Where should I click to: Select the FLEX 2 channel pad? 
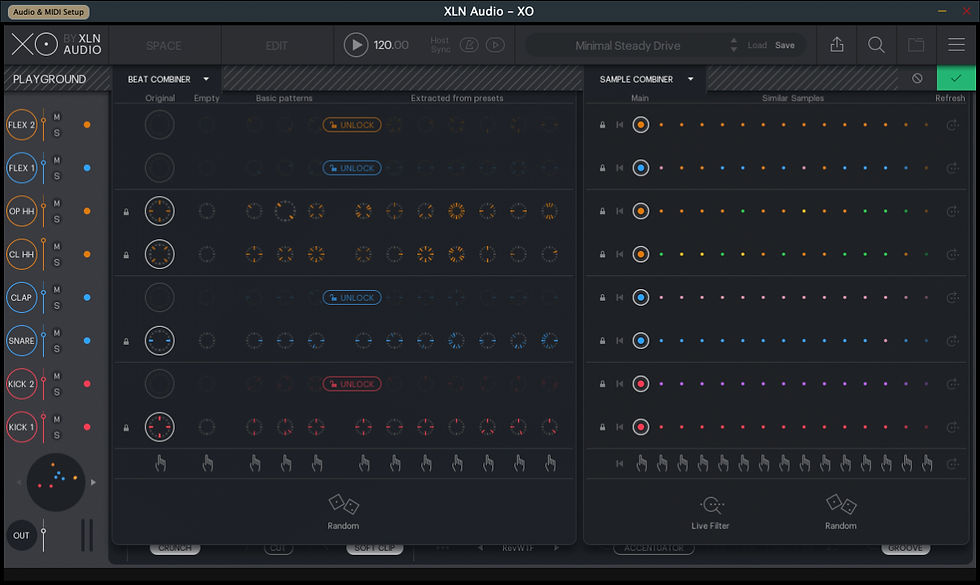click(21, 125)
